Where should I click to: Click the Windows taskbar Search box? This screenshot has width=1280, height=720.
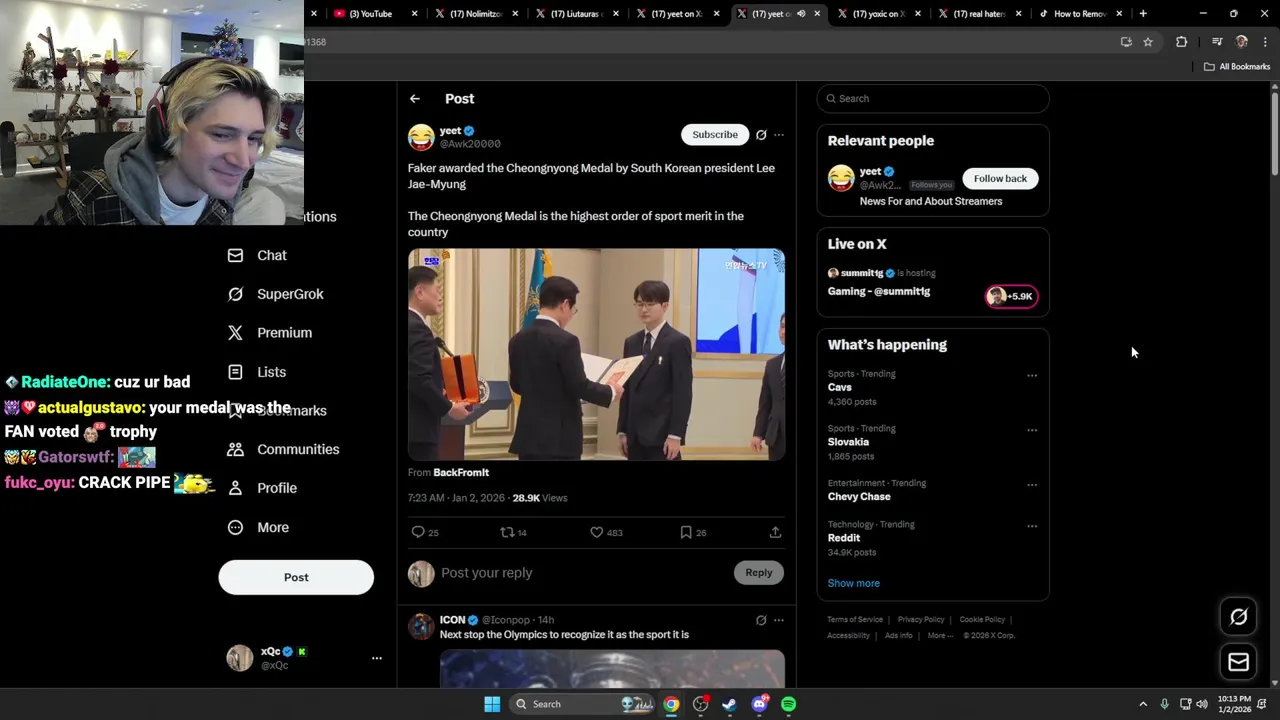[x=581, y=704]
